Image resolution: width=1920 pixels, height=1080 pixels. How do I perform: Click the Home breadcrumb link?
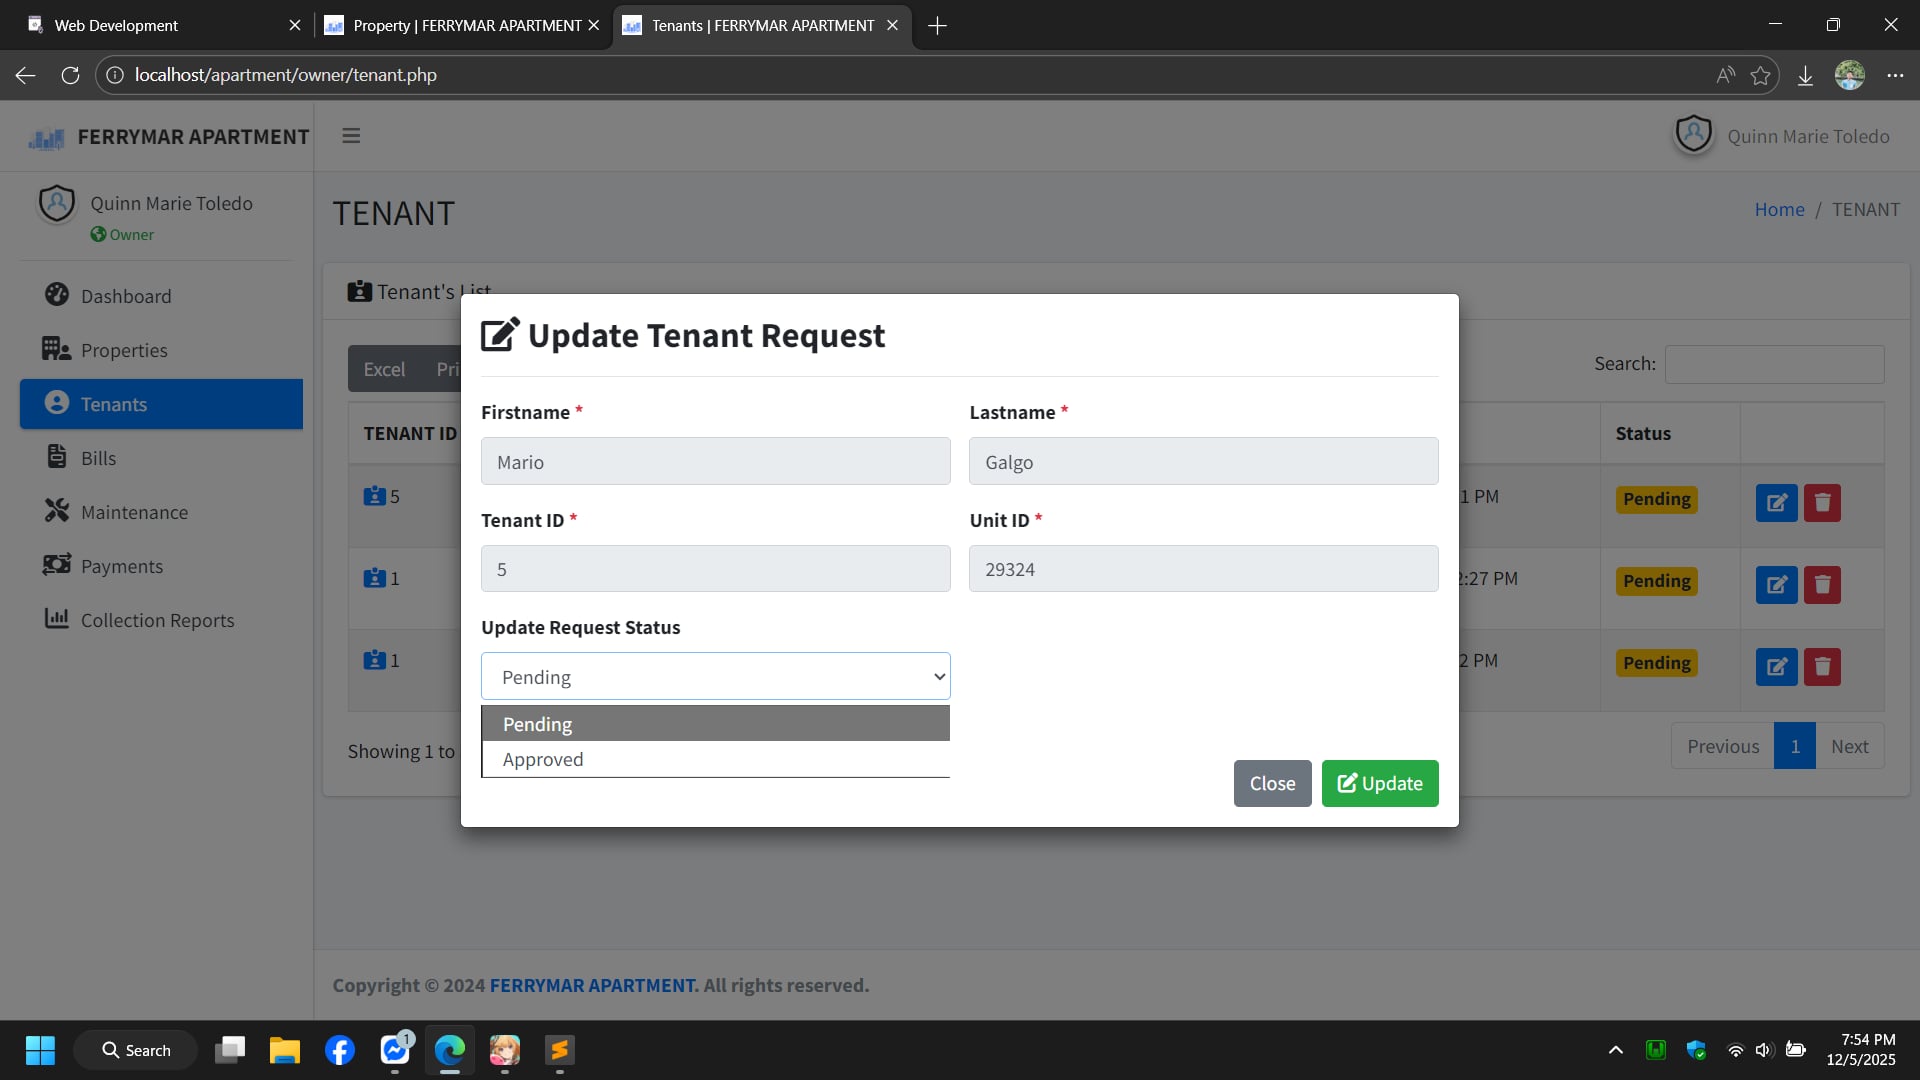click(x=1779, y=209)
